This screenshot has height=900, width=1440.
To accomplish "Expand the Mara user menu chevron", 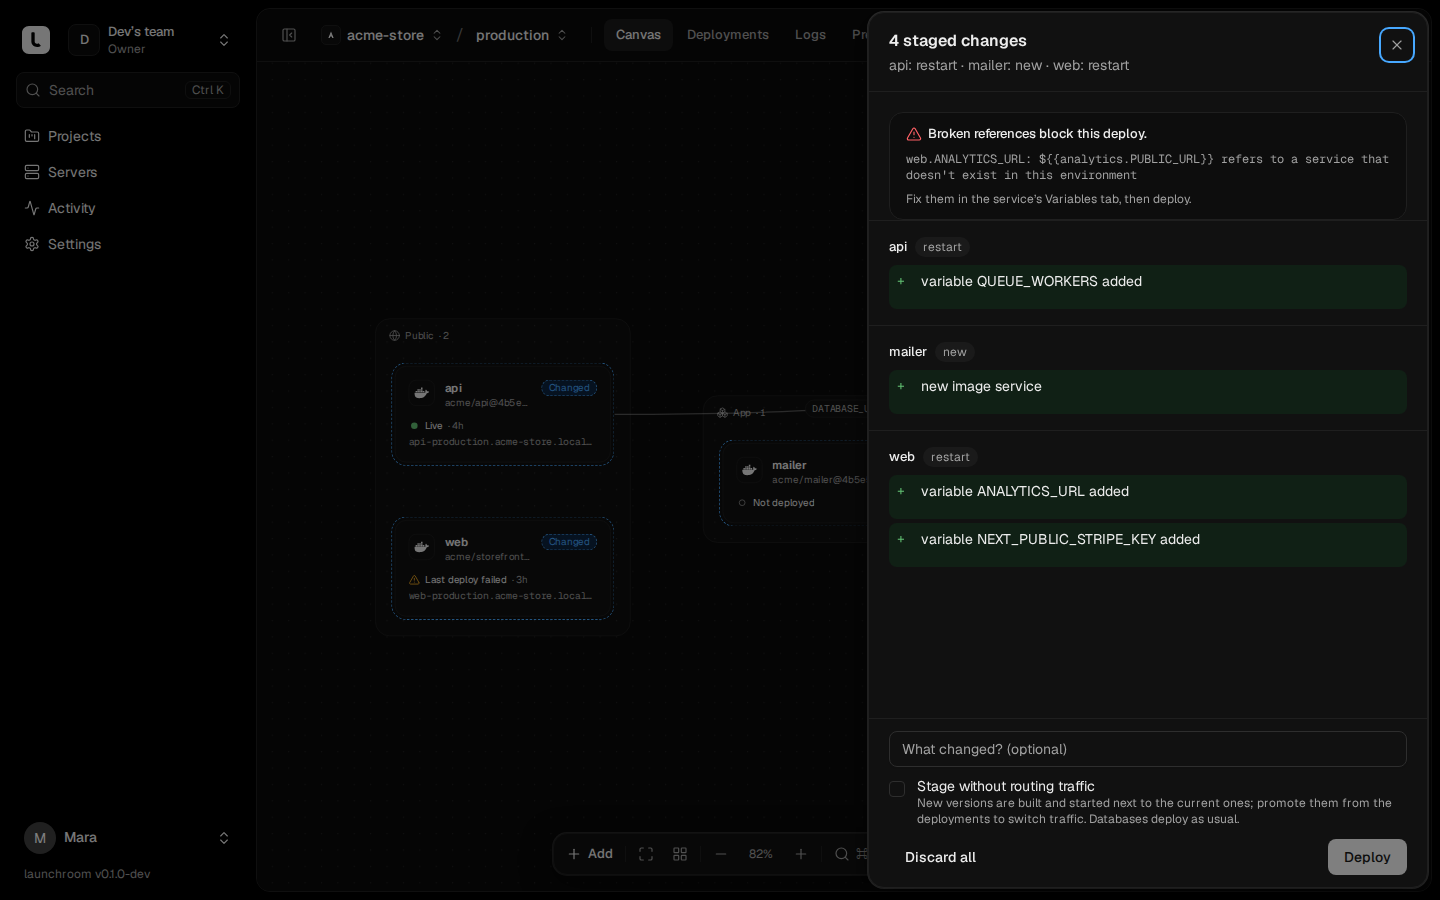I will tap(224, 838).
